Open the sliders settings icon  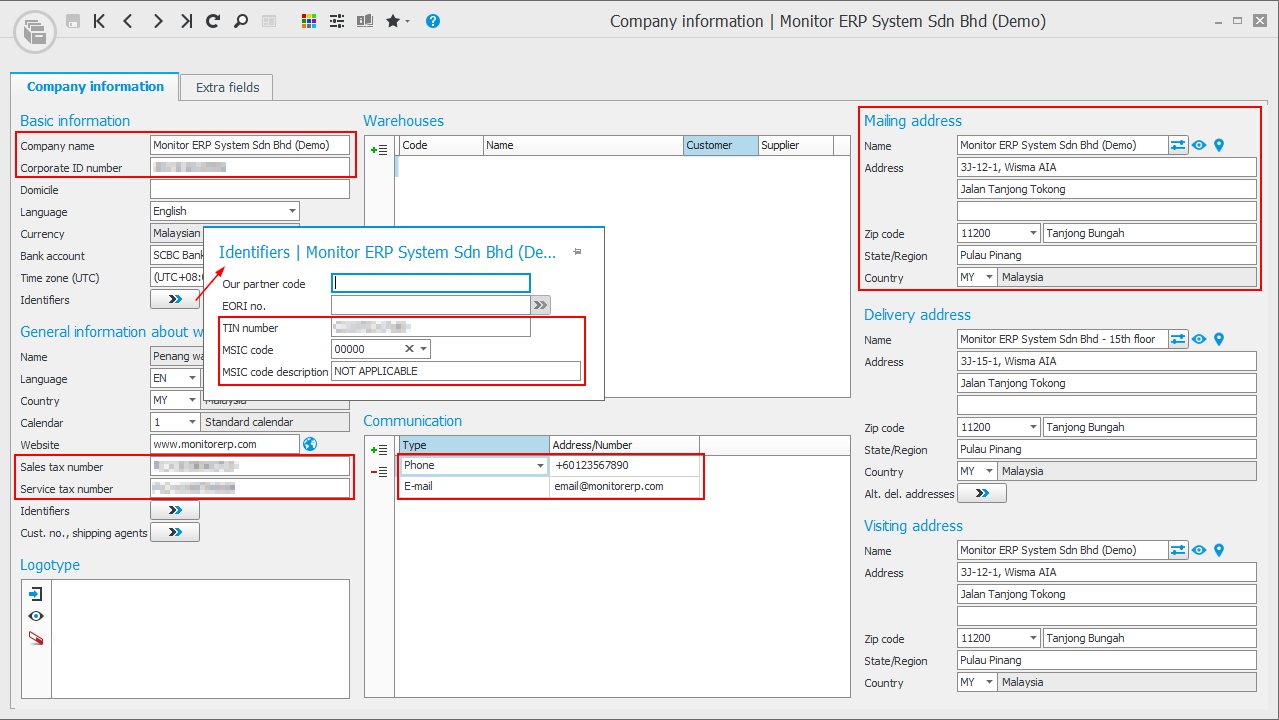coord(337,21)
